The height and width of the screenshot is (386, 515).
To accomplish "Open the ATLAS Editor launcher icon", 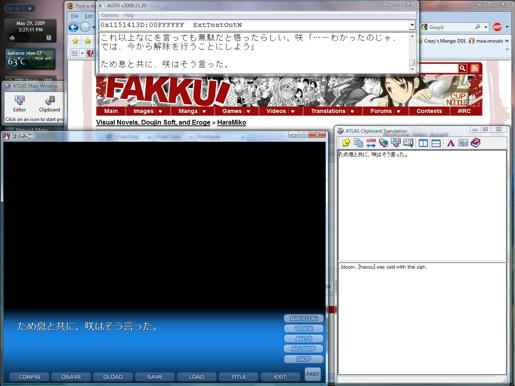I will (x=19, y=104).
